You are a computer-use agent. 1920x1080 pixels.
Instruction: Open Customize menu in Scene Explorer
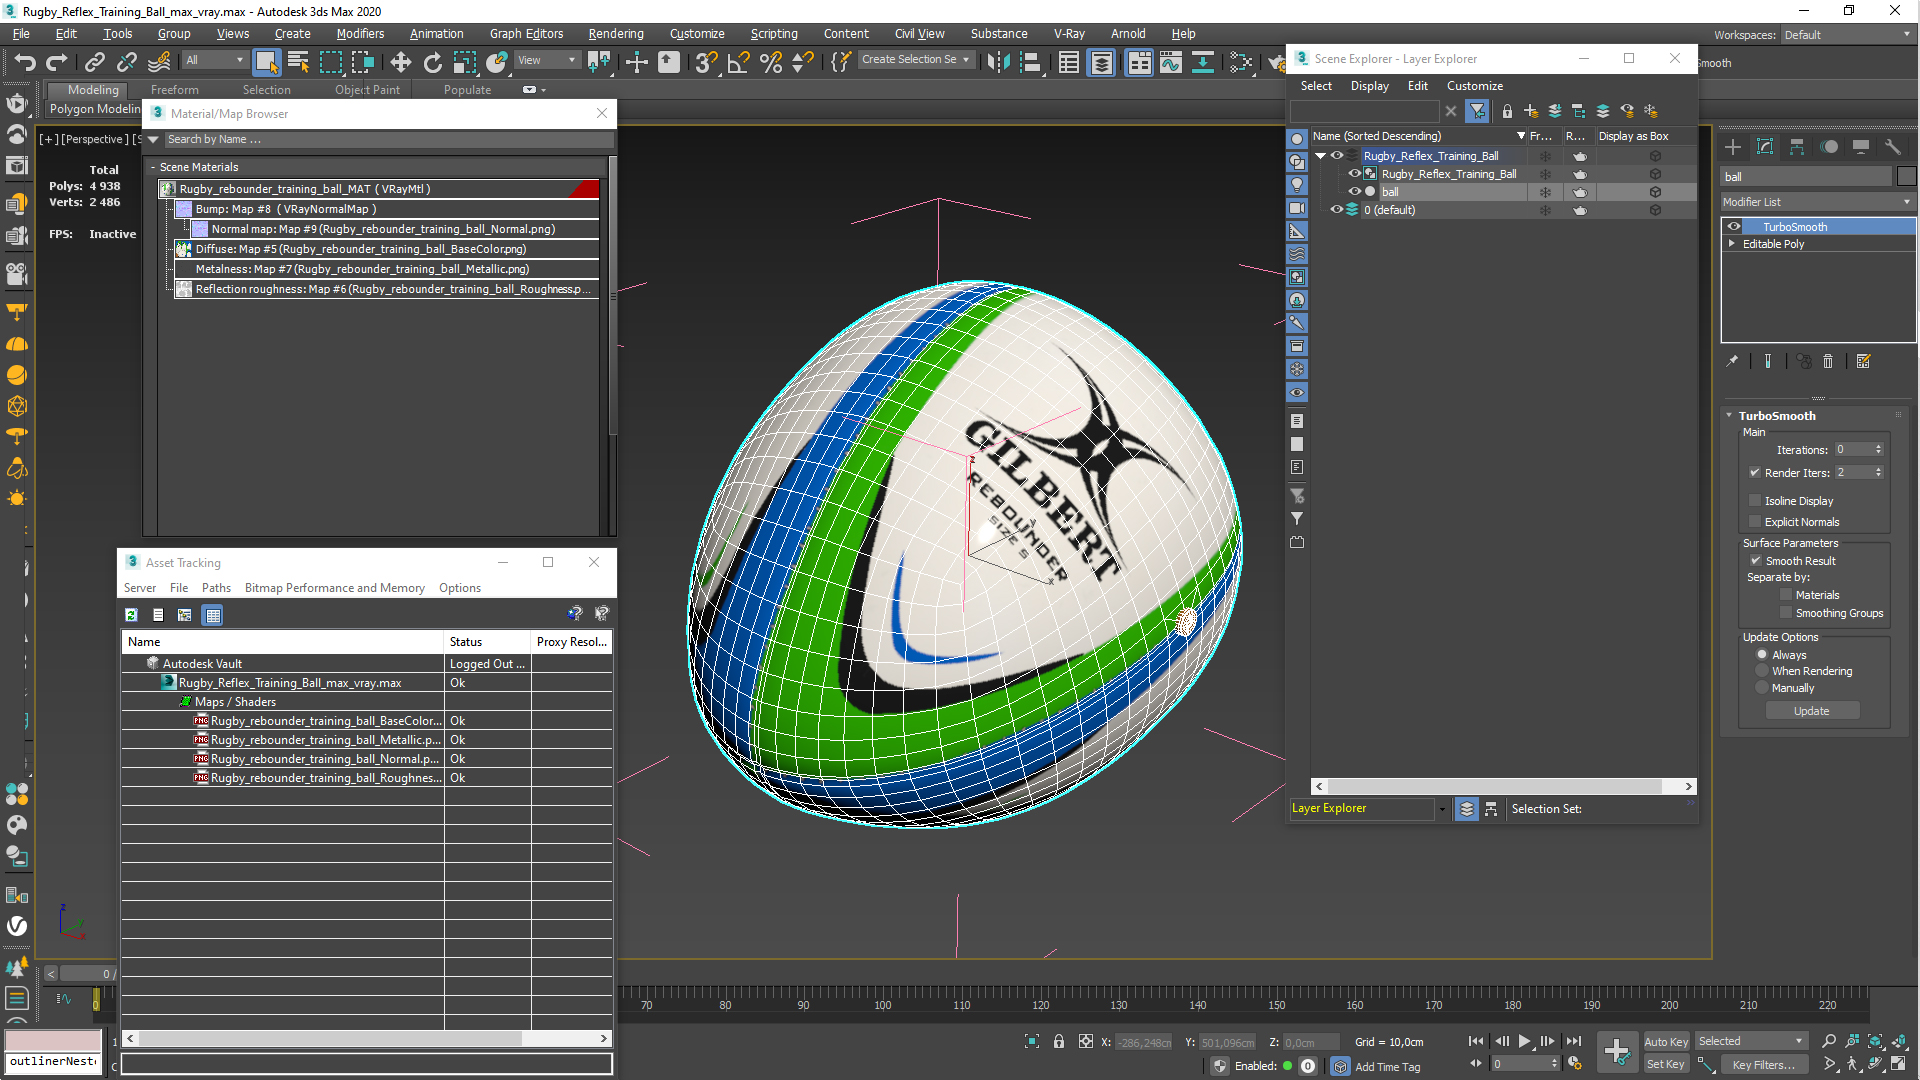tap(1474, 86)
